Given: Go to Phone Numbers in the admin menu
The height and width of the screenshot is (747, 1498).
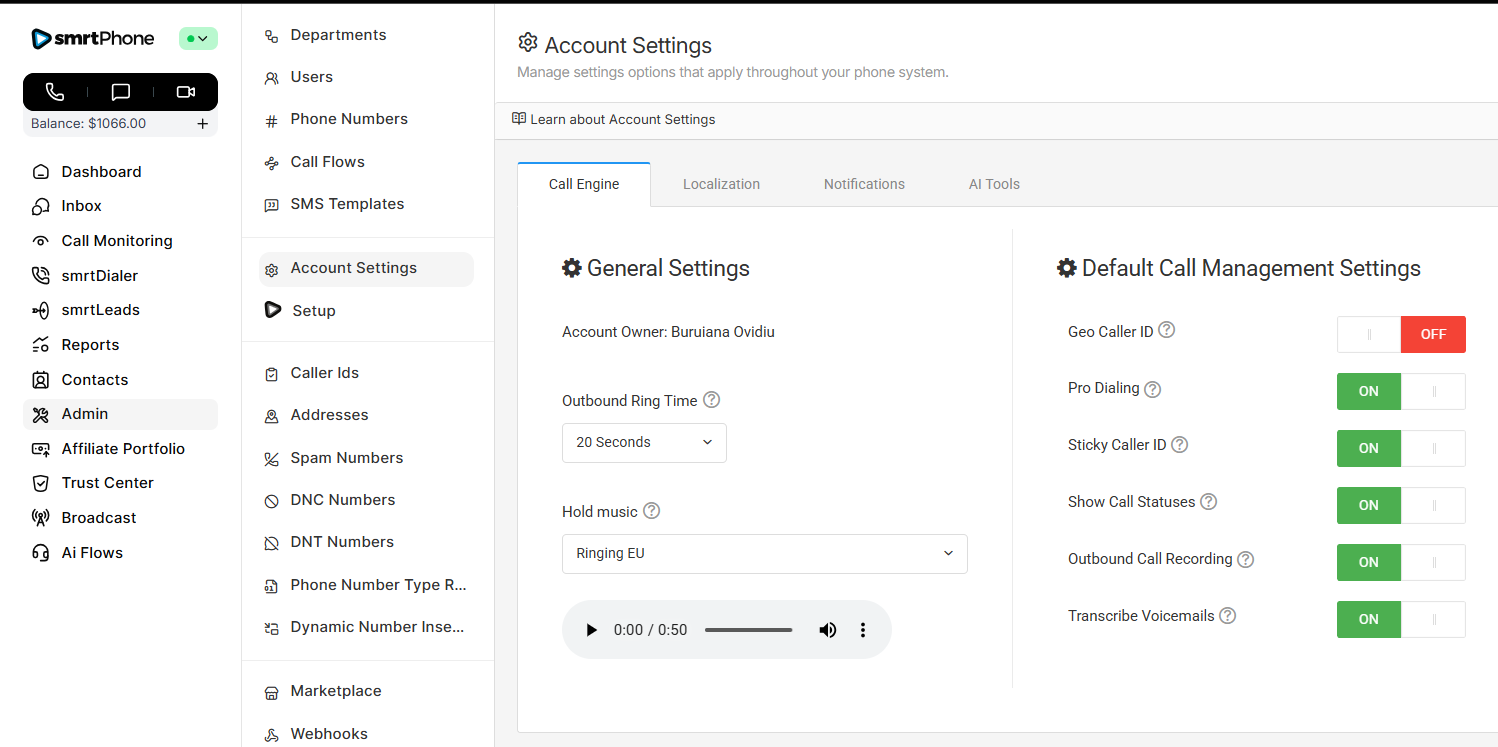Looking at the screenshot, I should [349, 119].
